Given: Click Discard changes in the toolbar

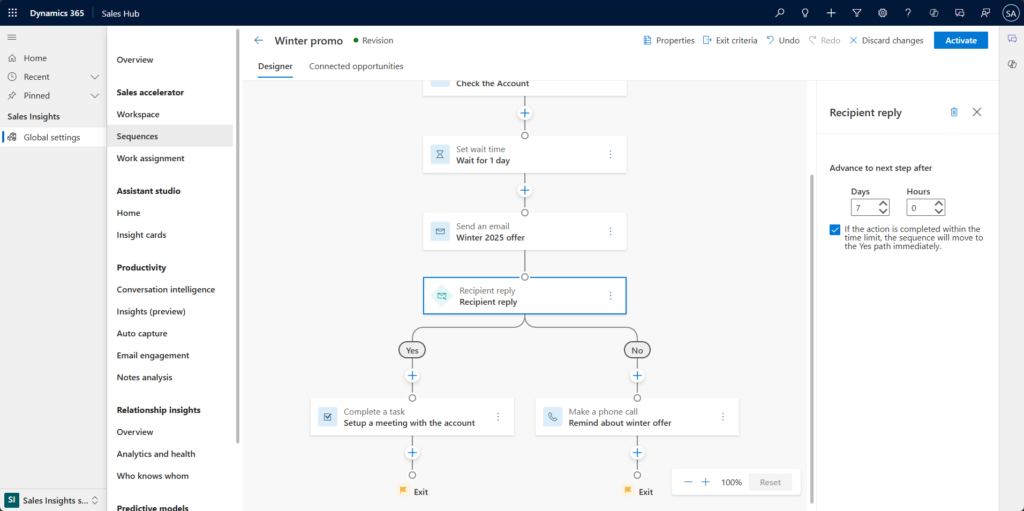Looking at the screenshot, I should point(886,40).
